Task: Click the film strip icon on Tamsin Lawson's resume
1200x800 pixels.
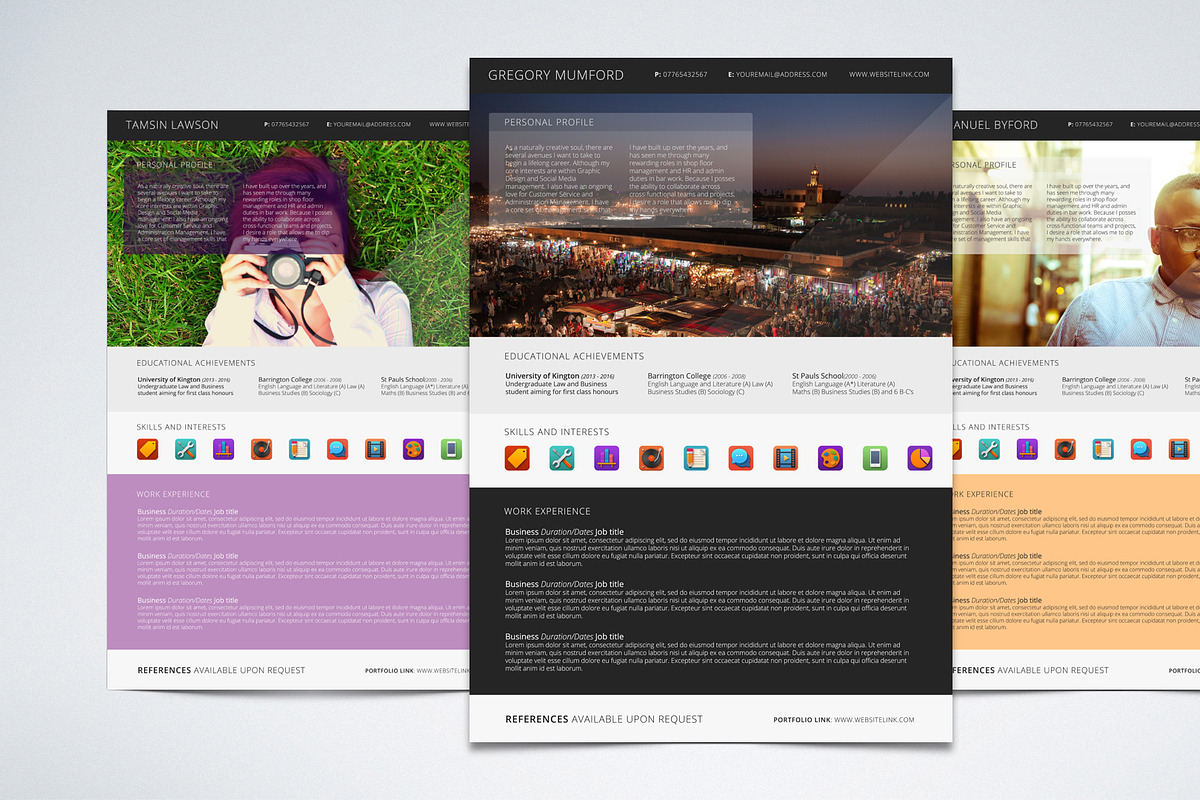Action: (376, 449)
